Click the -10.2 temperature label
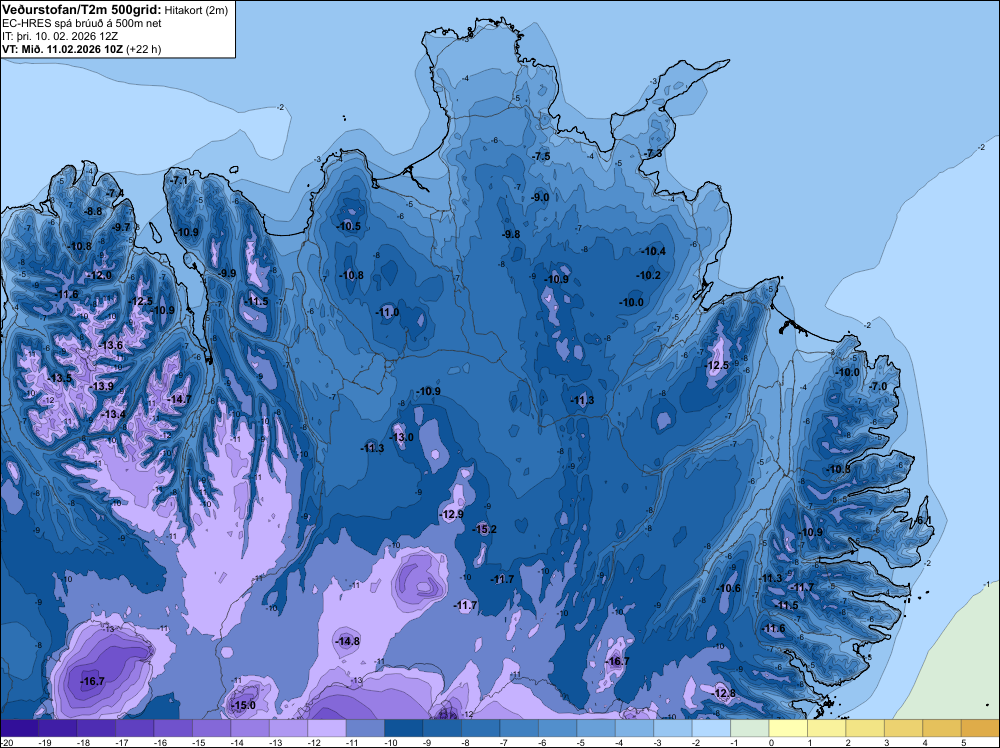 pos(649,275)
